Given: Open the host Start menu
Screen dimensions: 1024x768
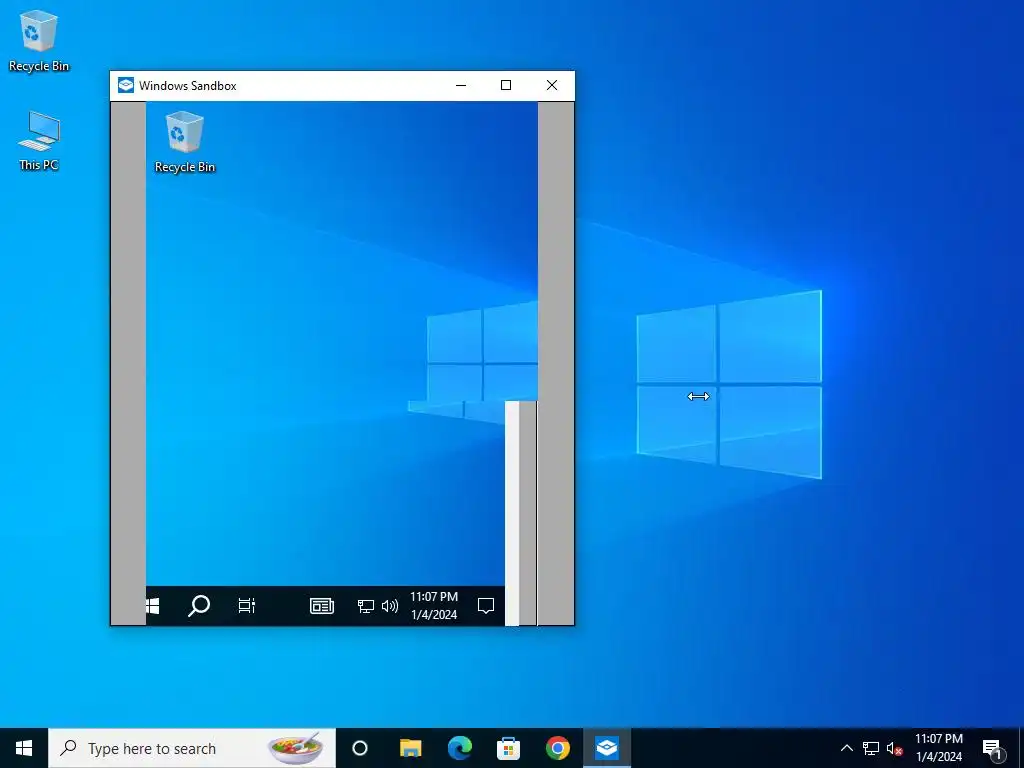Looking at the screenshot, I should point(24,748).
